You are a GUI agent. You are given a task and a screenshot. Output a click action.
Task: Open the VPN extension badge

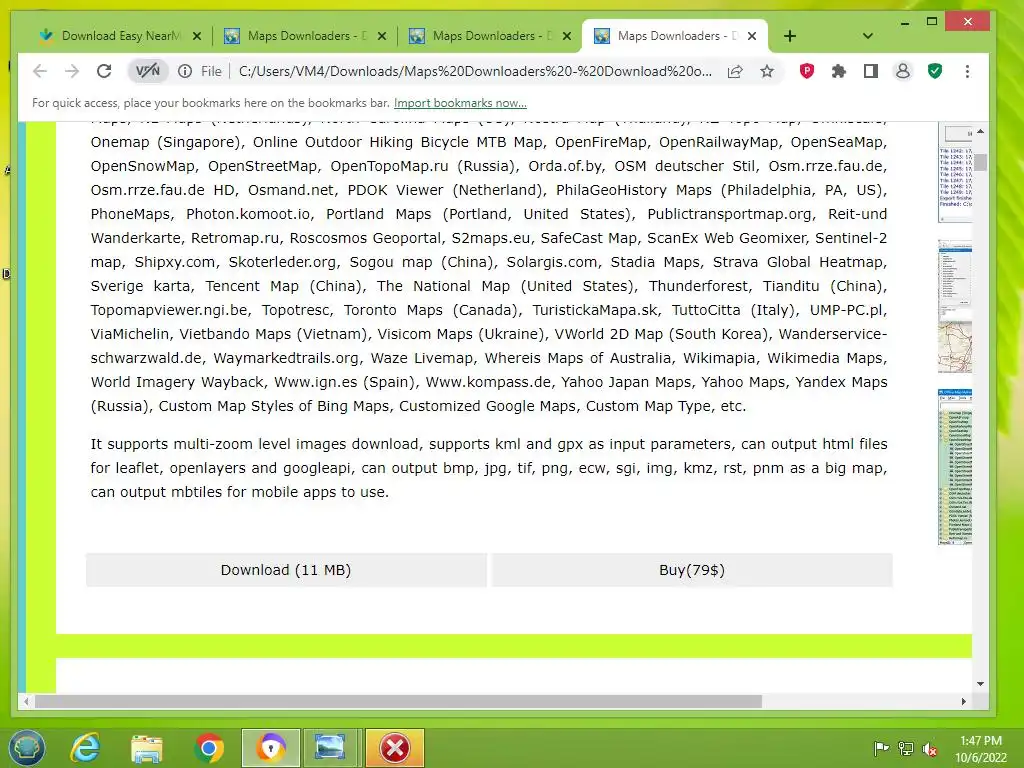click(148, 71)
